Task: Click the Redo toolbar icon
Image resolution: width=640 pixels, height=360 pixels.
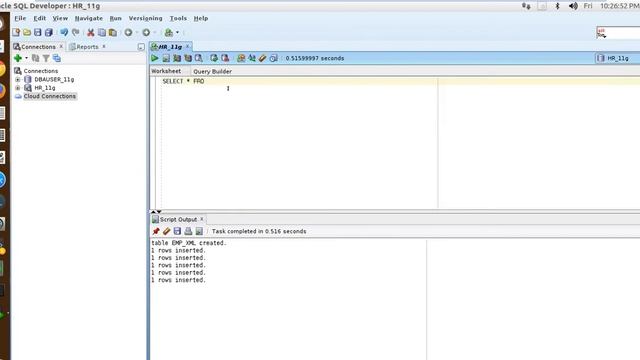Action: click(x=76, y=32)
